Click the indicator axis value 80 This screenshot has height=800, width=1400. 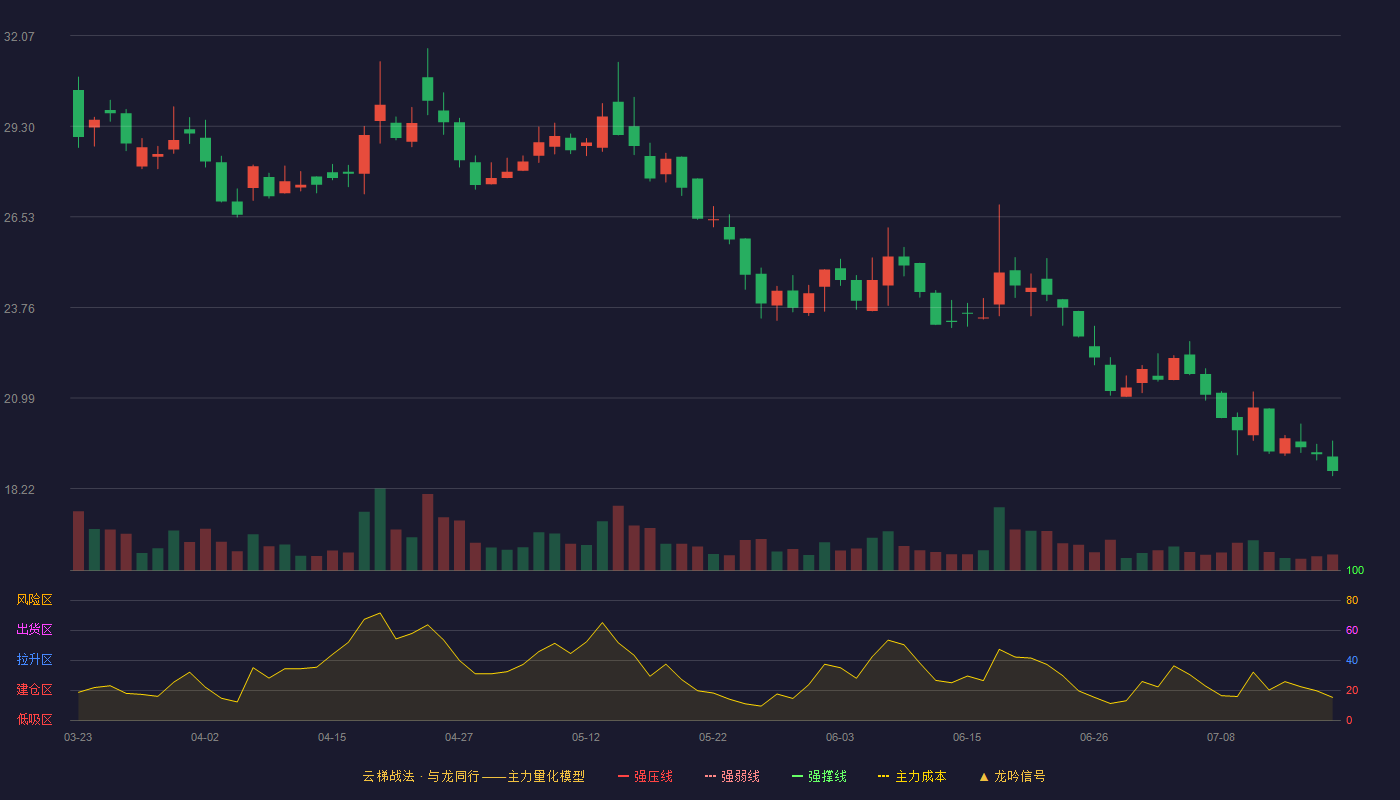1352,600
